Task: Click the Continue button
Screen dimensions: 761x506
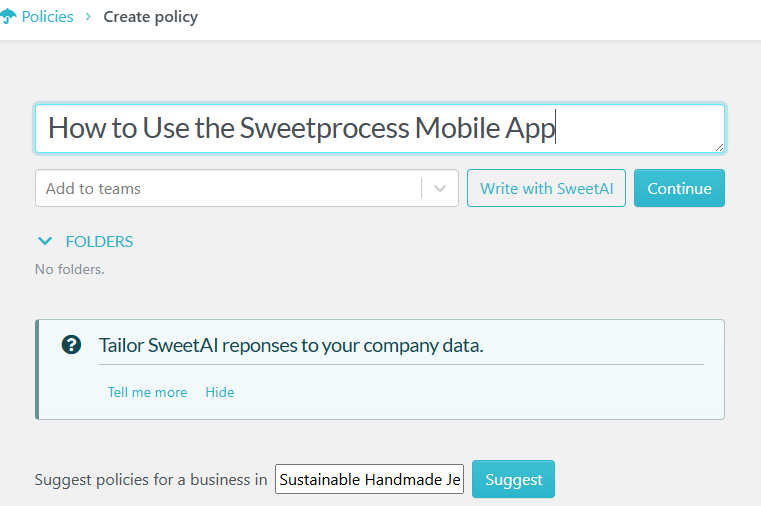Action: 679,188
